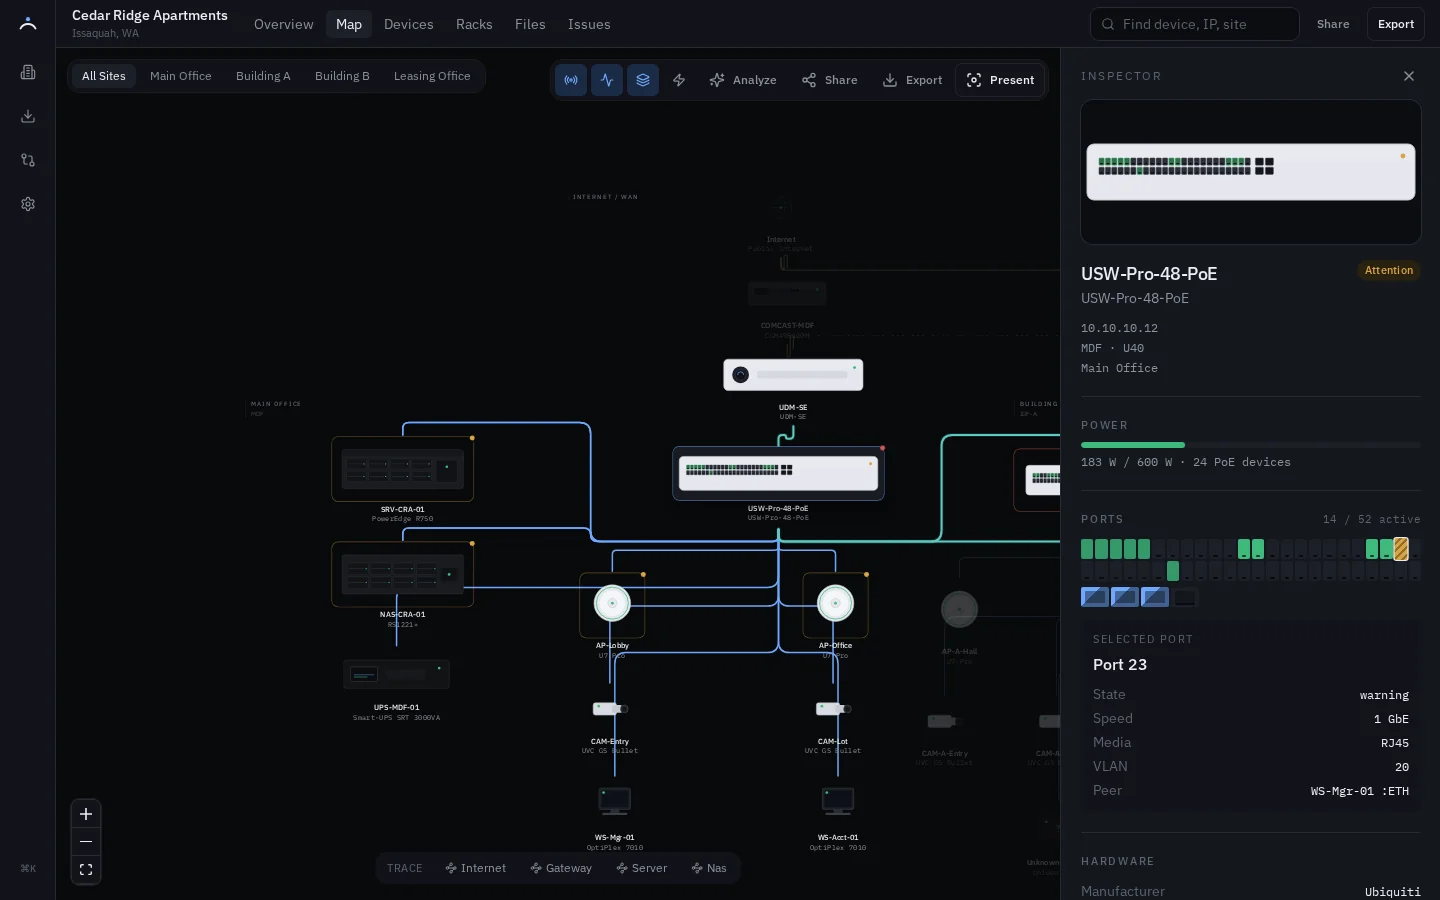Click the Find device search field
This screenshot has height=900, width=1440.
(x=1195, y=24)
